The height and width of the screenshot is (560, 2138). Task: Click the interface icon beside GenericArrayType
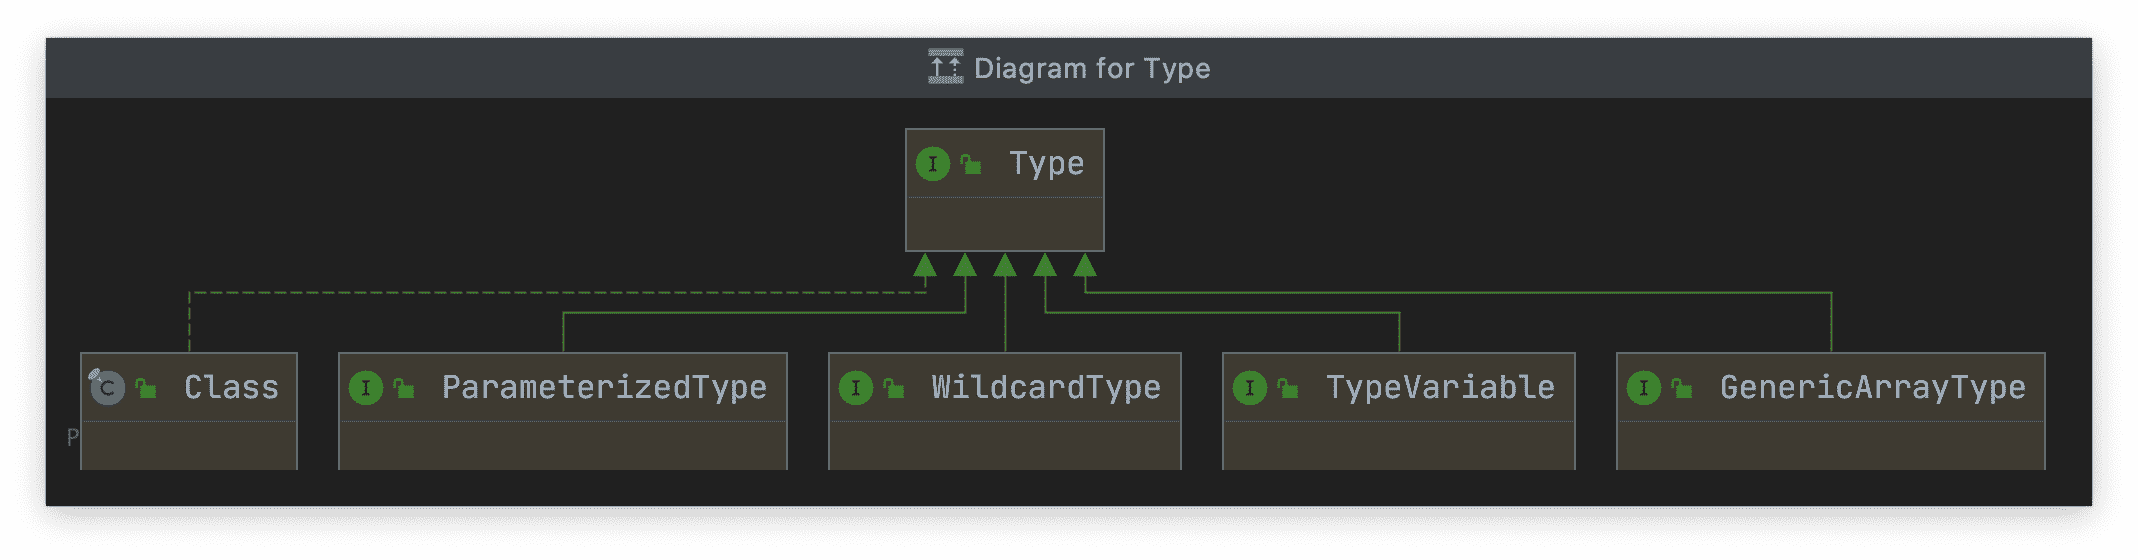point(1644,388)
